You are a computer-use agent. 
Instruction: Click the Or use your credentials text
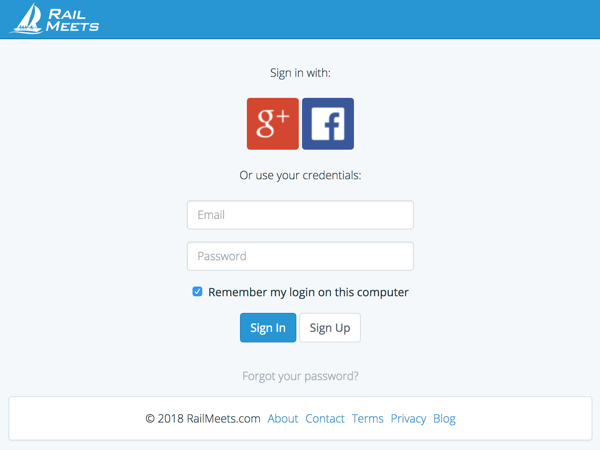point(300,175)
